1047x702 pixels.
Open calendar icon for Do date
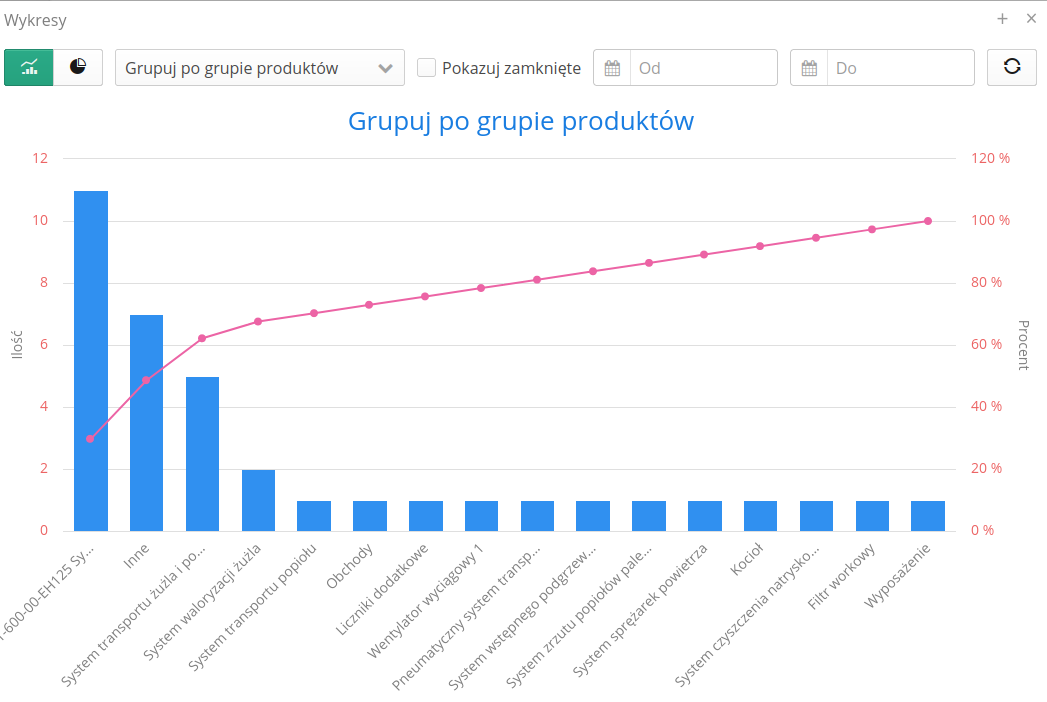click(x=809, y=68)
